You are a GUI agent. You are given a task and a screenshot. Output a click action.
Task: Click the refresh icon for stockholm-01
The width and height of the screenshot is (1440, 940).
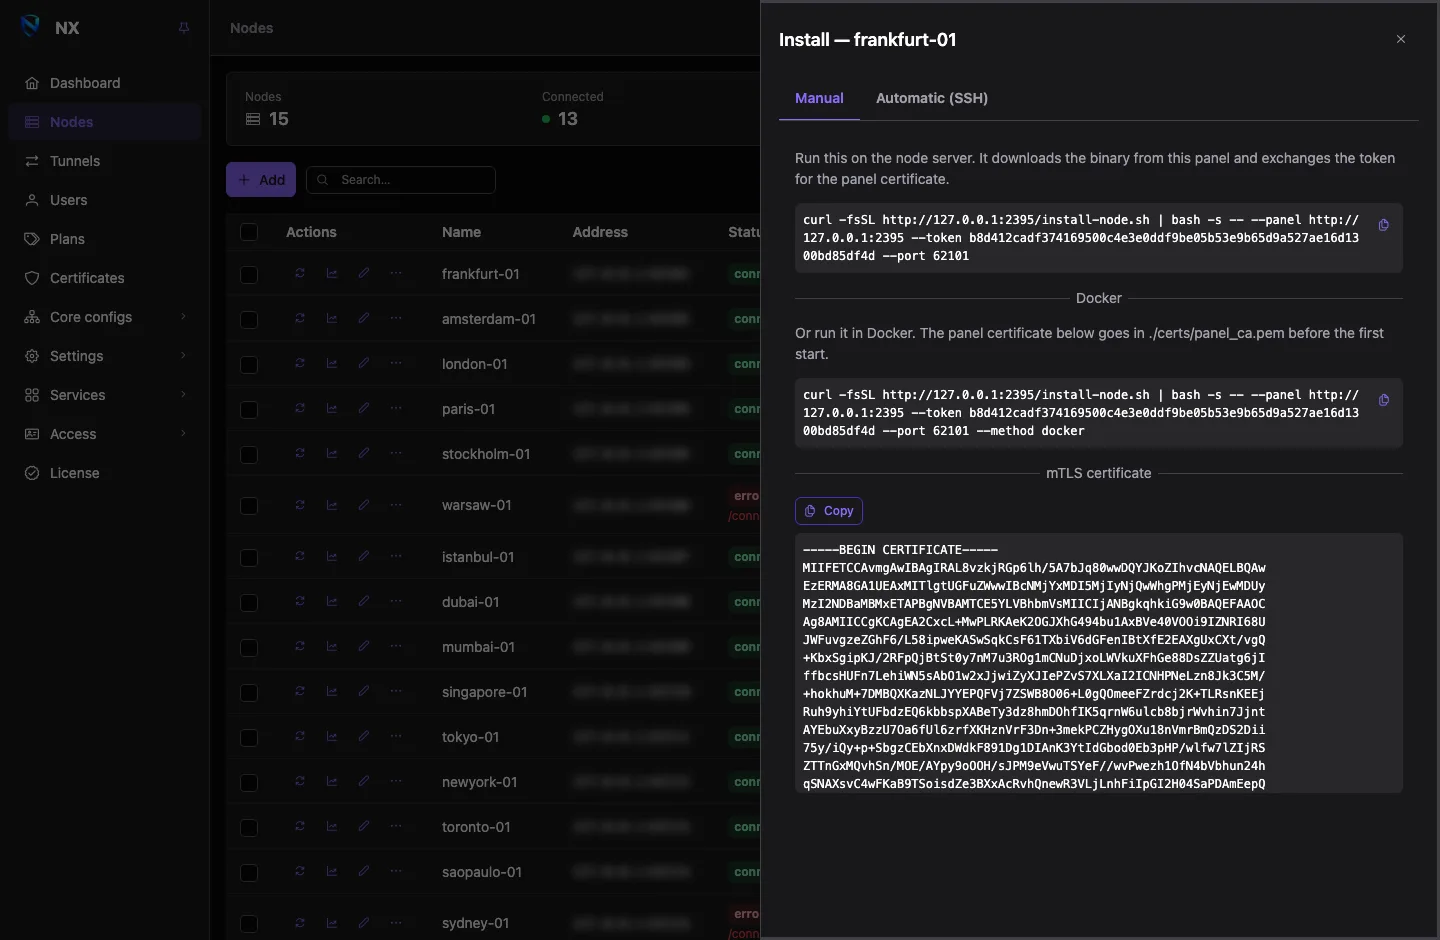pyautogui.click(x=300, y=453)
